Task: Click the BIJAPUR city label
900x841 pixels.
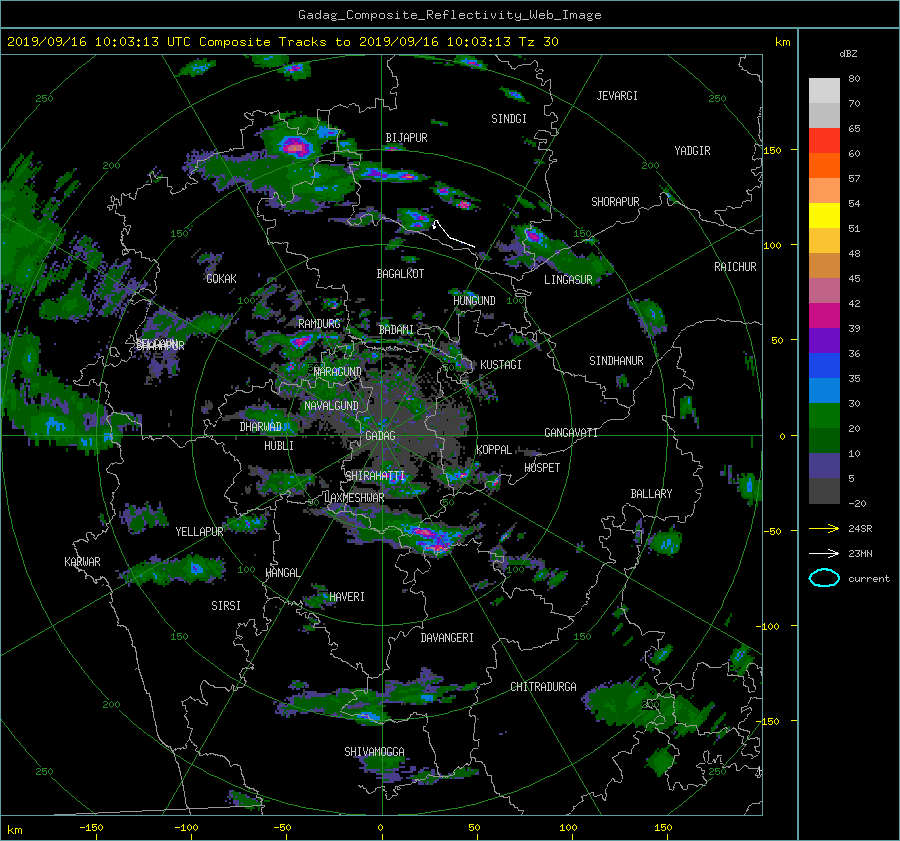Action: click(406, 138)
